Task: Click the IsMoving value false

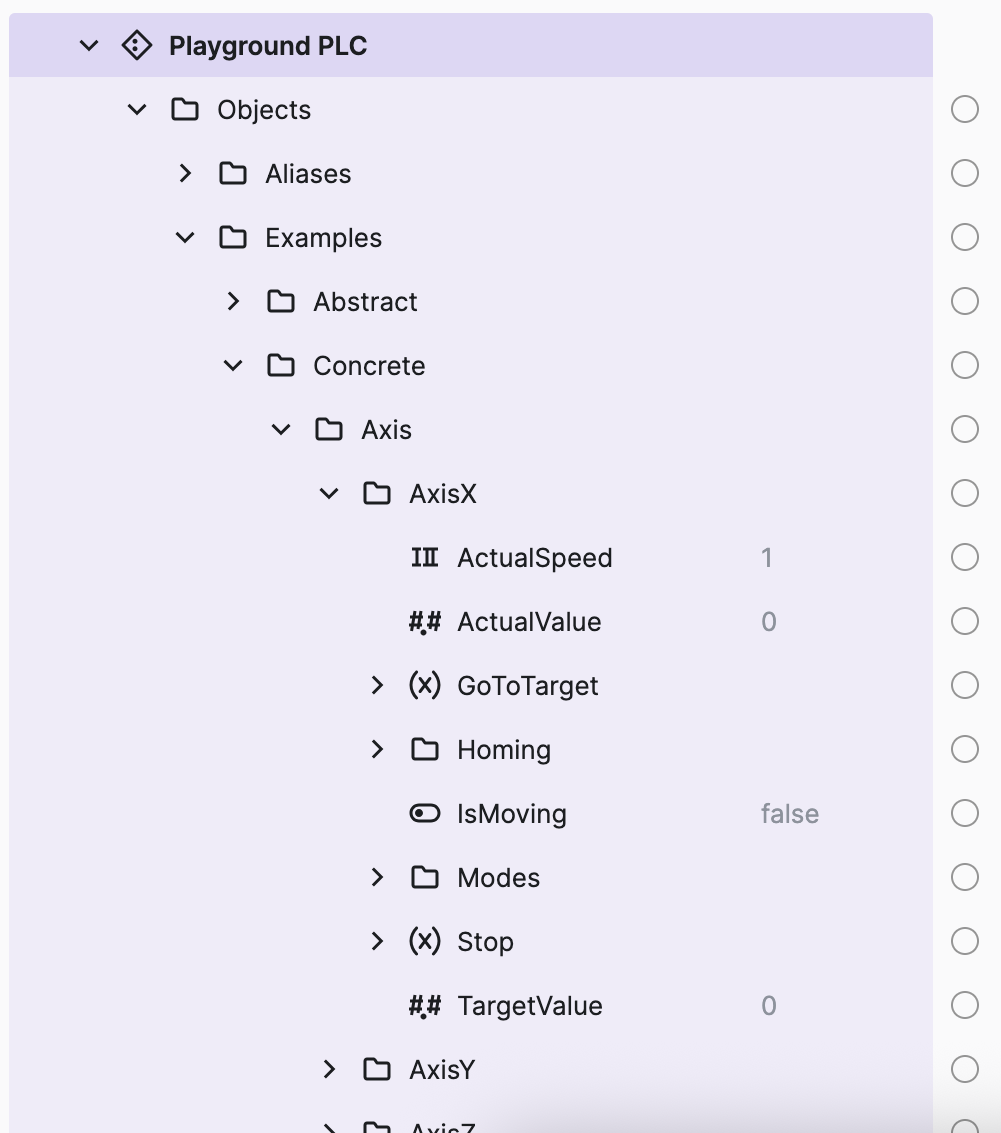Action: (789, 814)
